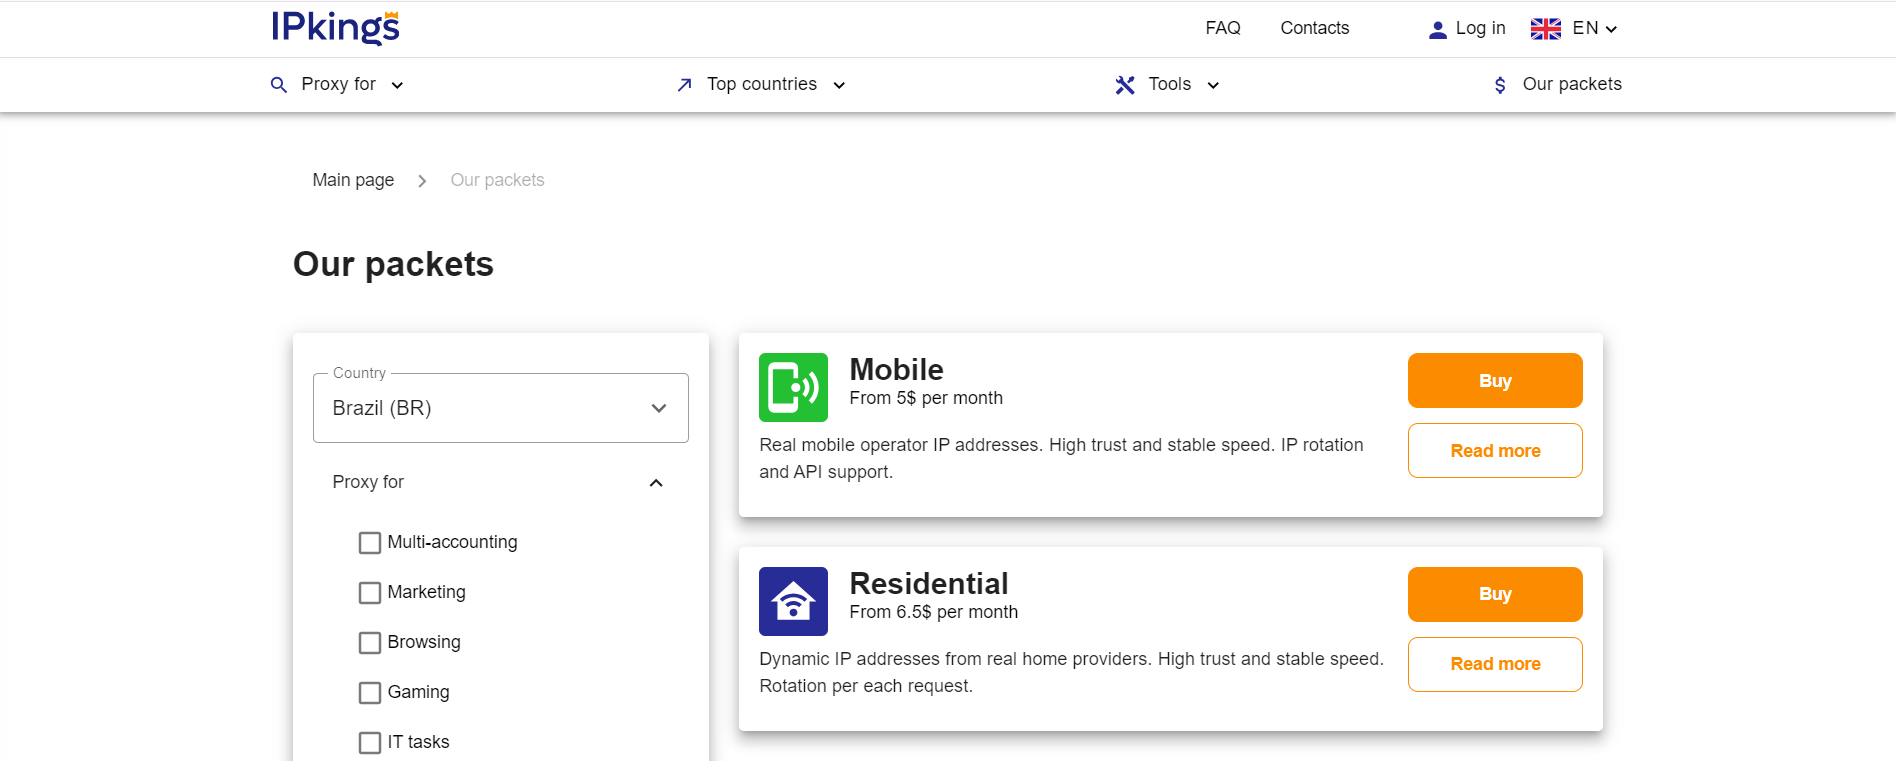Image resolution: width=1896 pixels, height=761 pixels.
Task: Open the FAQ page
Action: coord(1223,28)
